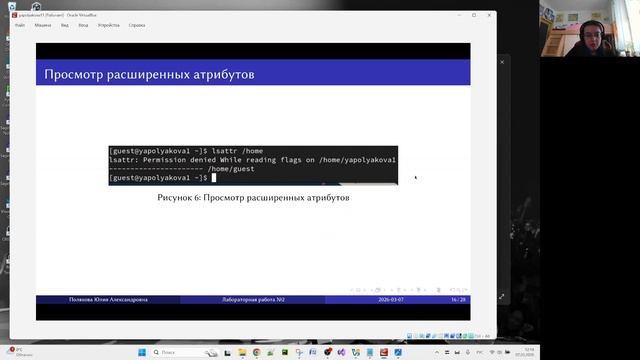Open Task View from the taskbar
The height and width of the screenshot is (360, 640).
pyautogui.click(x=227, y=352)
